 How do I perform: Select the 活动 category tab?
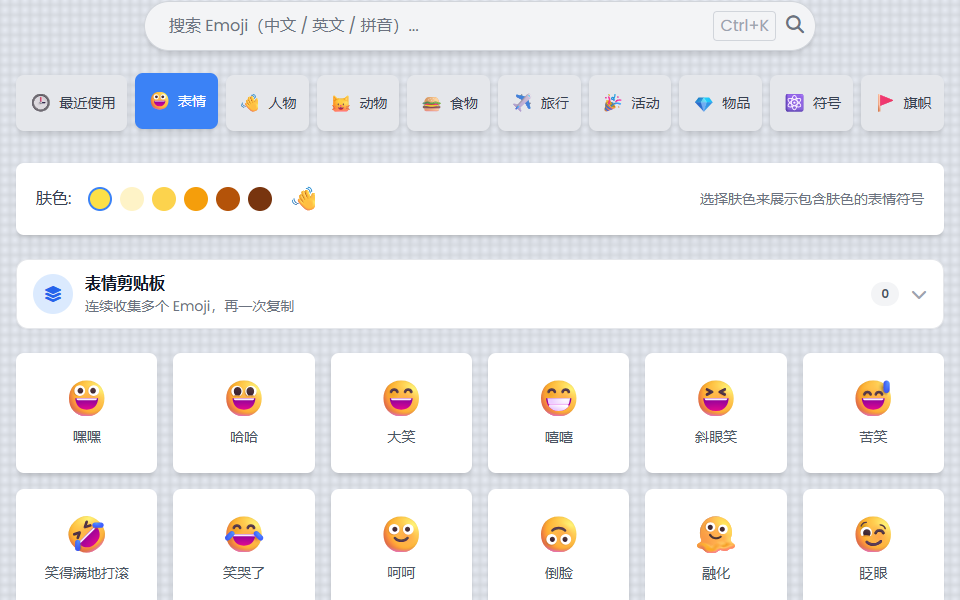pos(630,103)
